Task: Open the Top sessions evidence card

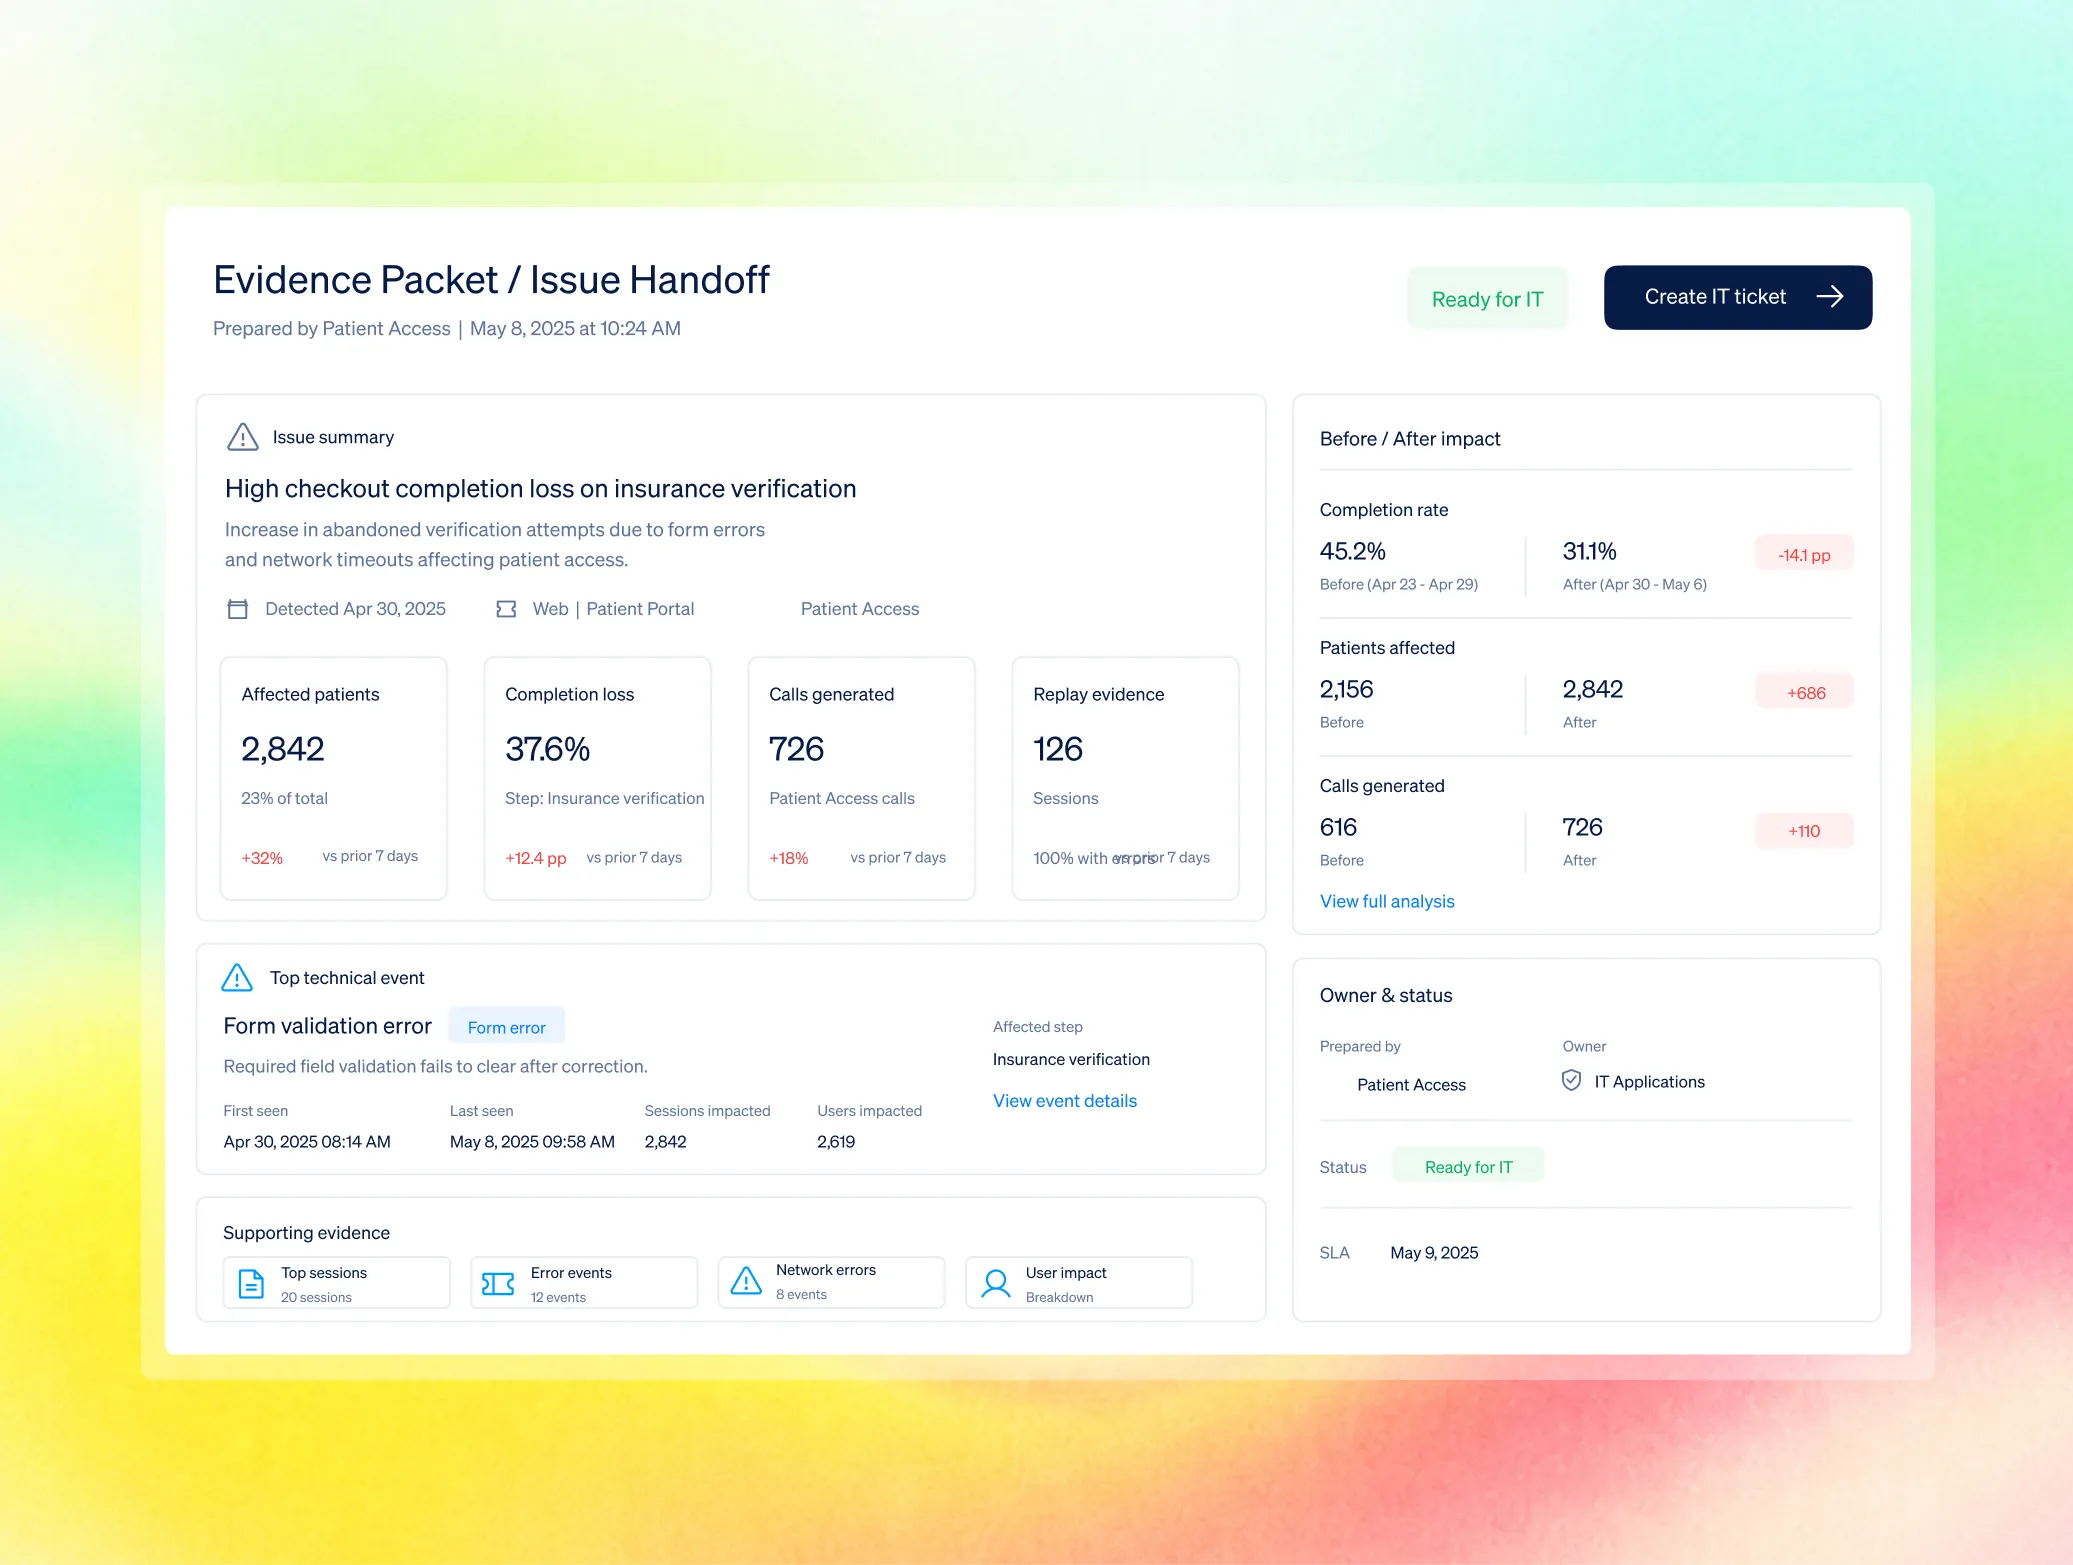Action: tap(336, 1283)
